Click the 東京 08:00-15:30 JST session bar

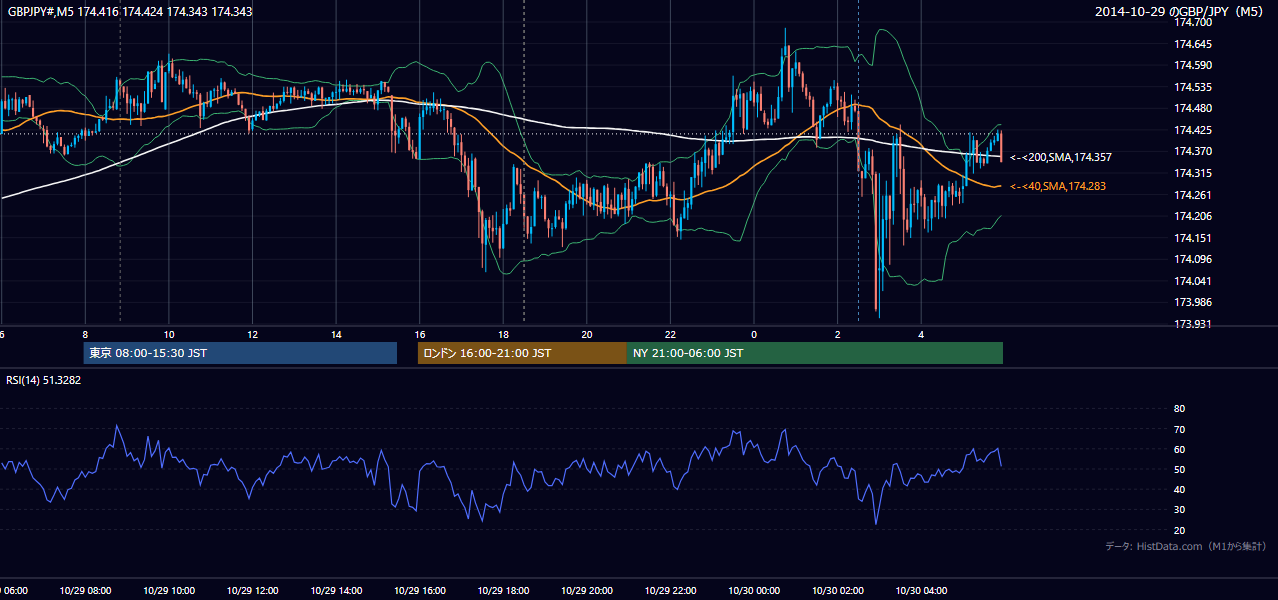coord(240,353)
